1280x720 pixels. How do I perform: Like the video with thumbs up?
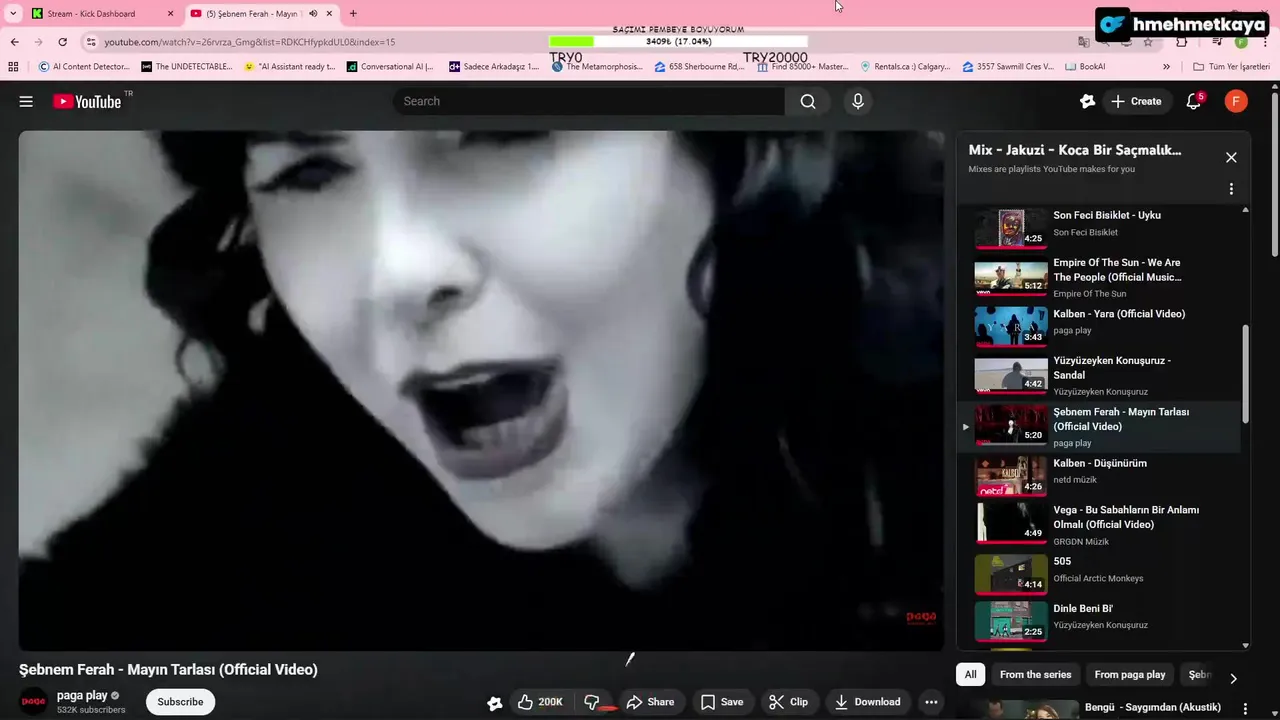coord(541,702)
